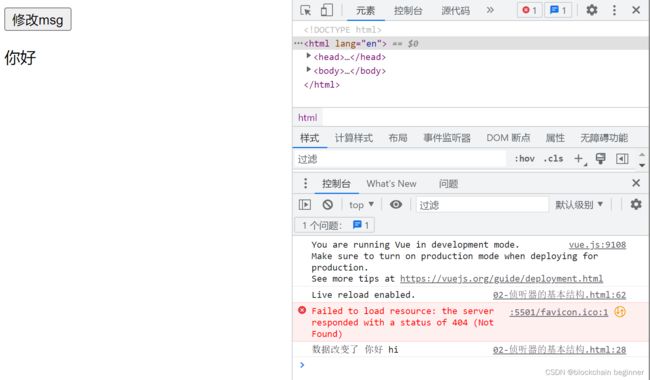The image size is (650, 380).
Task: Click the 你好 text on the page
Action: tap(20, 58)
